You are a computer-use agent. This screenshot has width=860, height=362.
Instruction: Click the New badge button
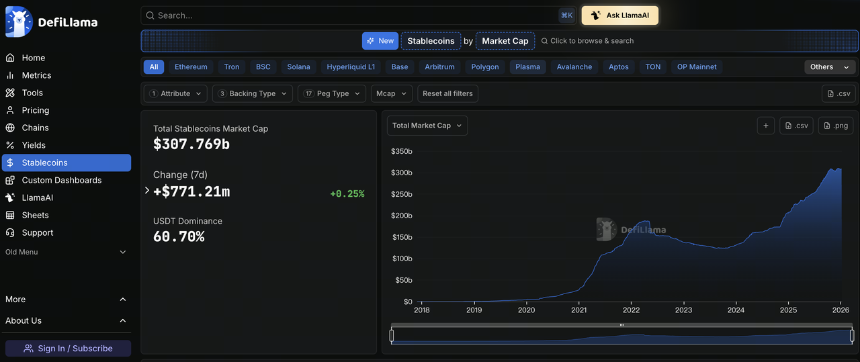coord(380,41)
